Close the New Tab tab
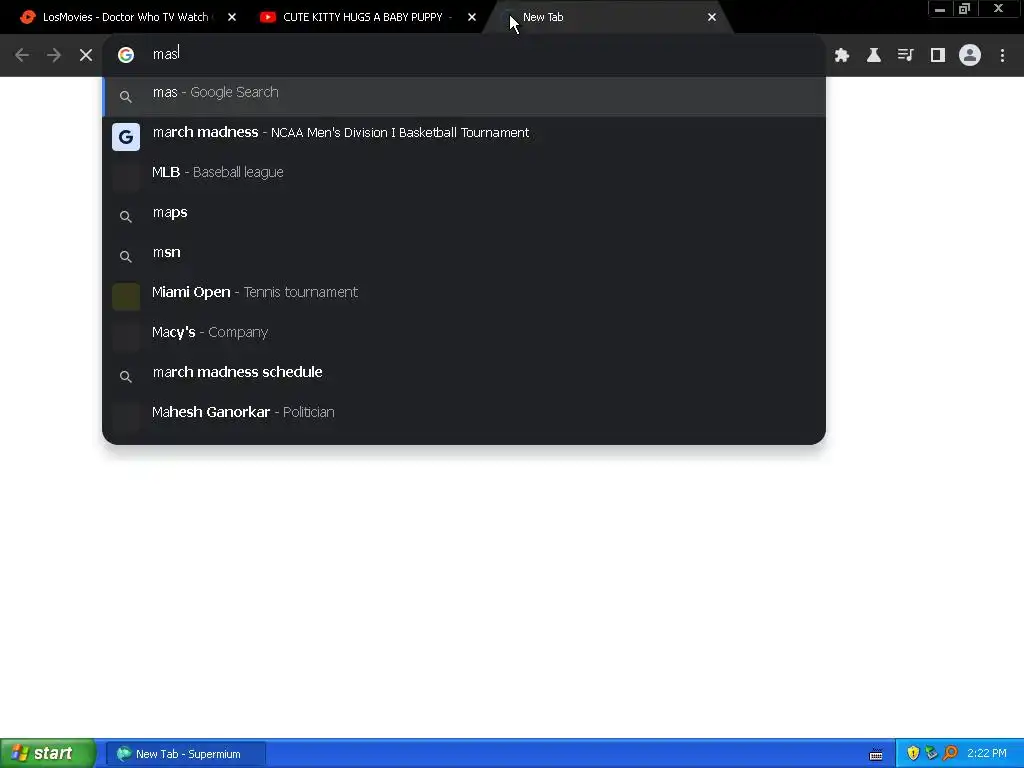Screen dimensions: 1024x768 pyautogui.click(x=712, y=17)
